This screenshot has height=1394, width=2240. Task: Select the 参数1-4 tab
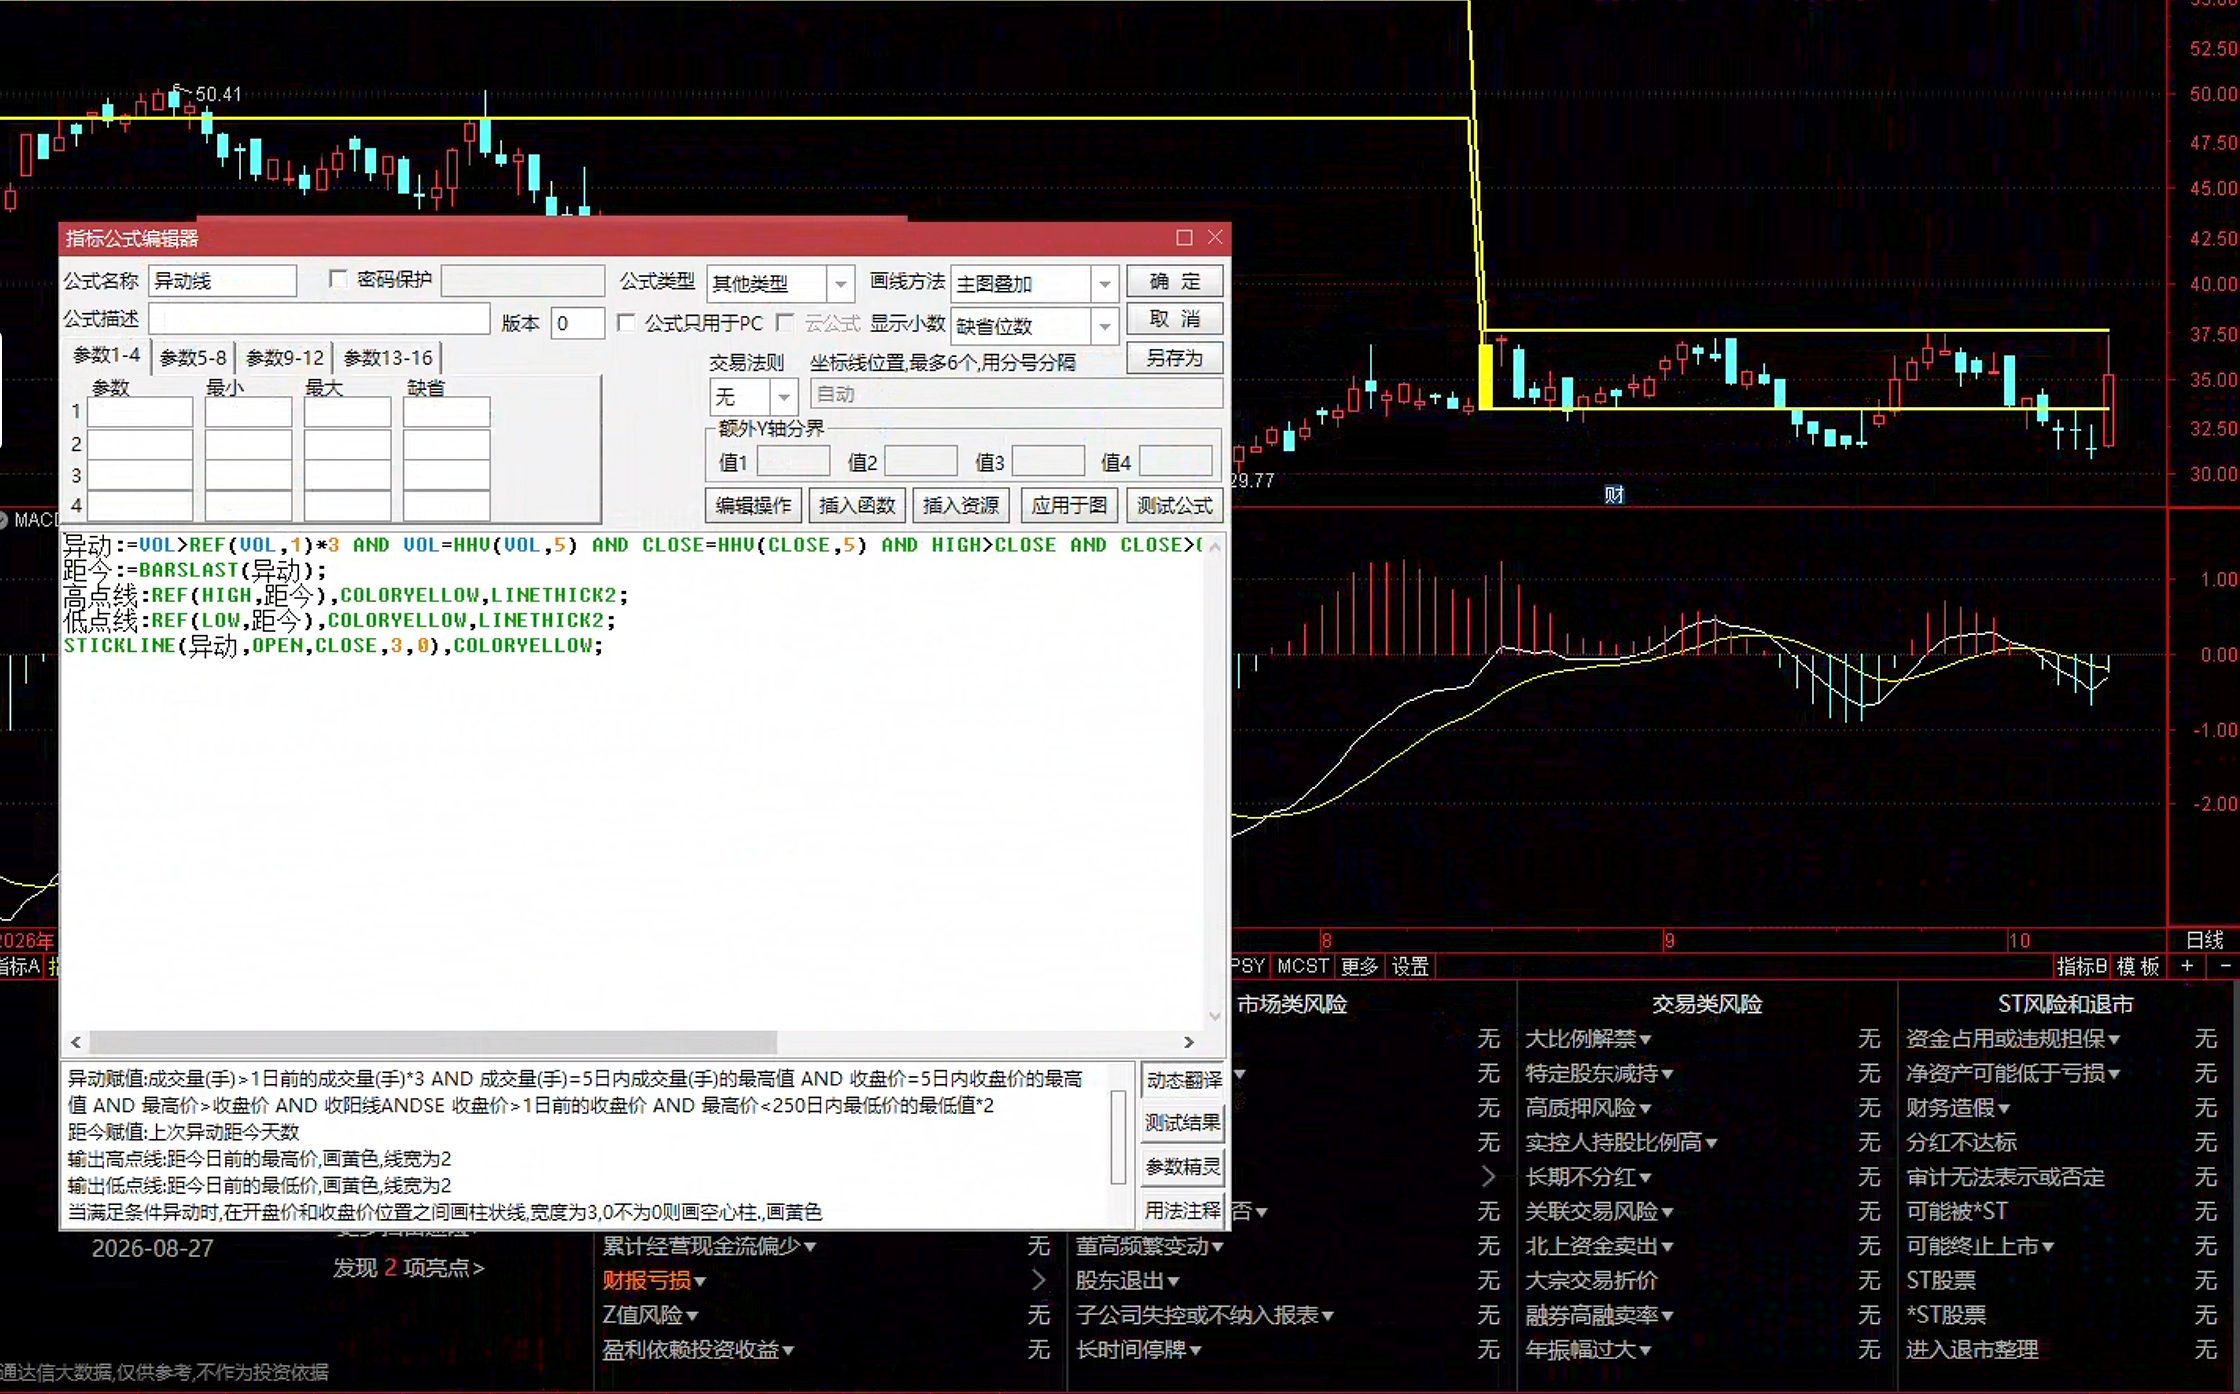(x=107, y=356)
